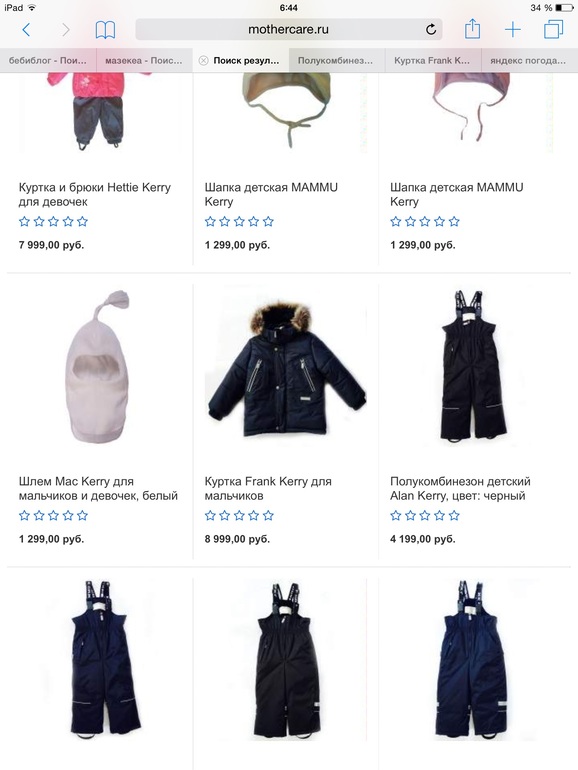Select the white balaclava helmet image
The image size is (578, 770).
tap(99, 367)
